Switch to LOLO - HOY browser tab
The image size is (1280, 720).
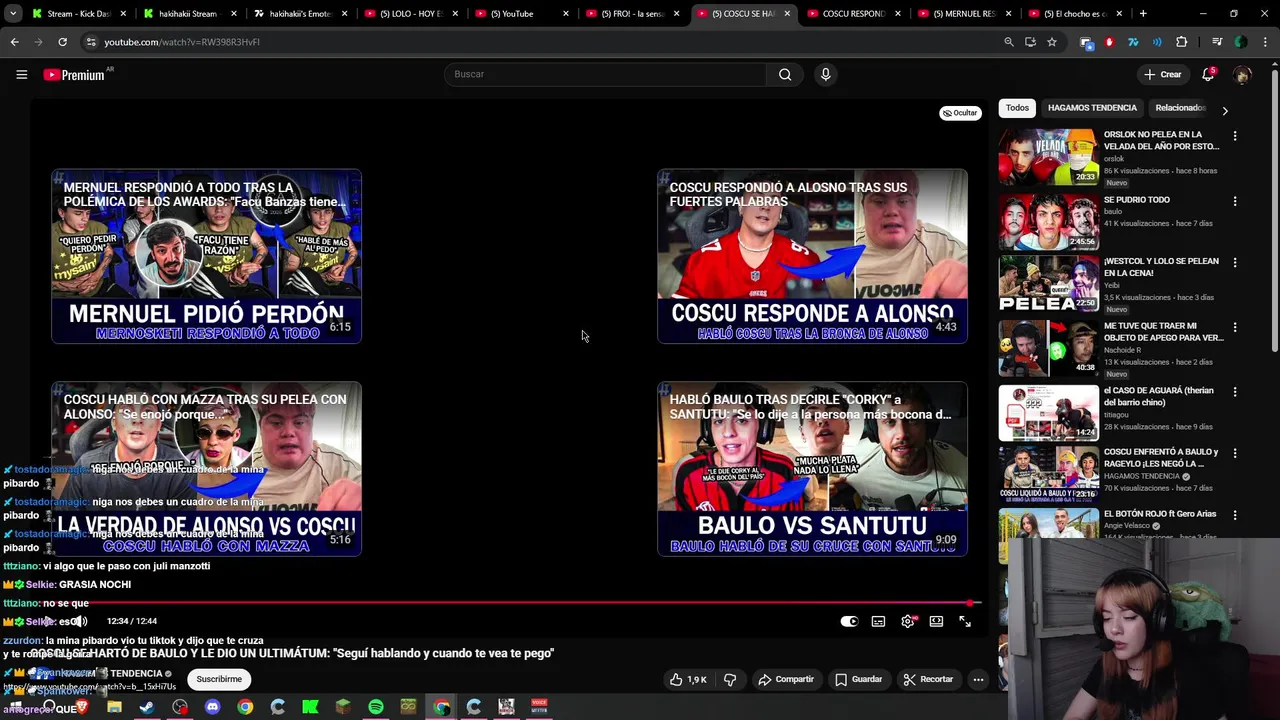click(x=410, y=14)
